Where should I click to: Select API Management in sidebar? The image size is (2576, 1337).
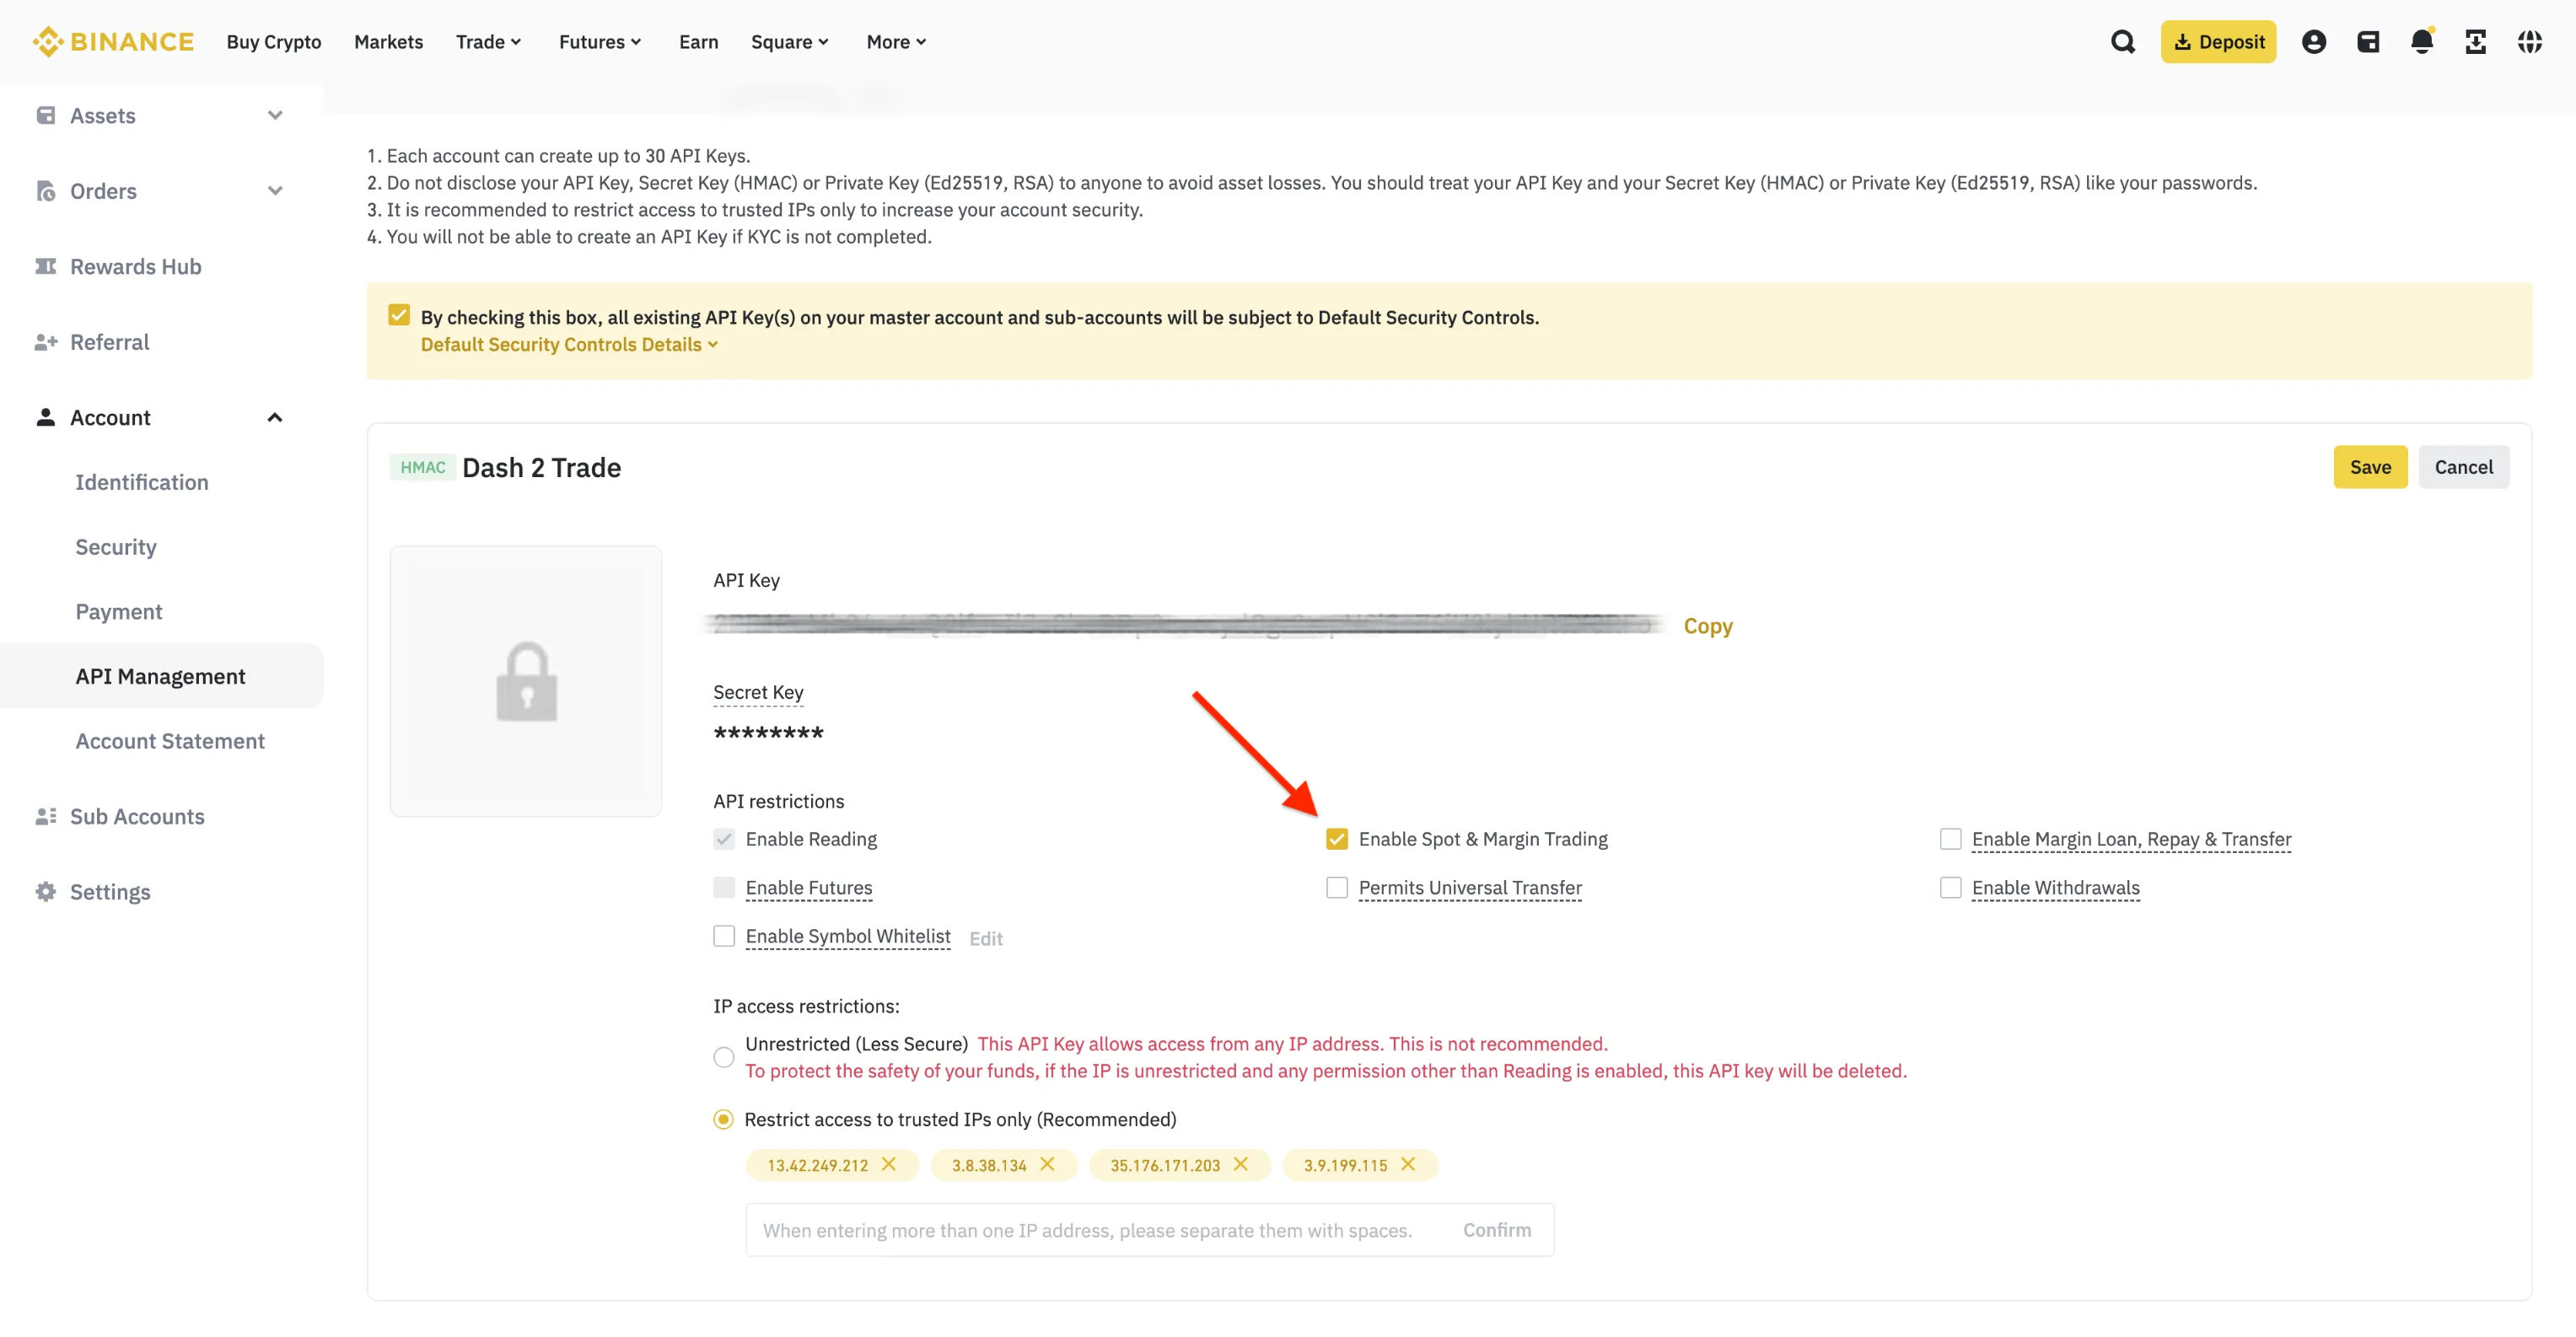160,676
